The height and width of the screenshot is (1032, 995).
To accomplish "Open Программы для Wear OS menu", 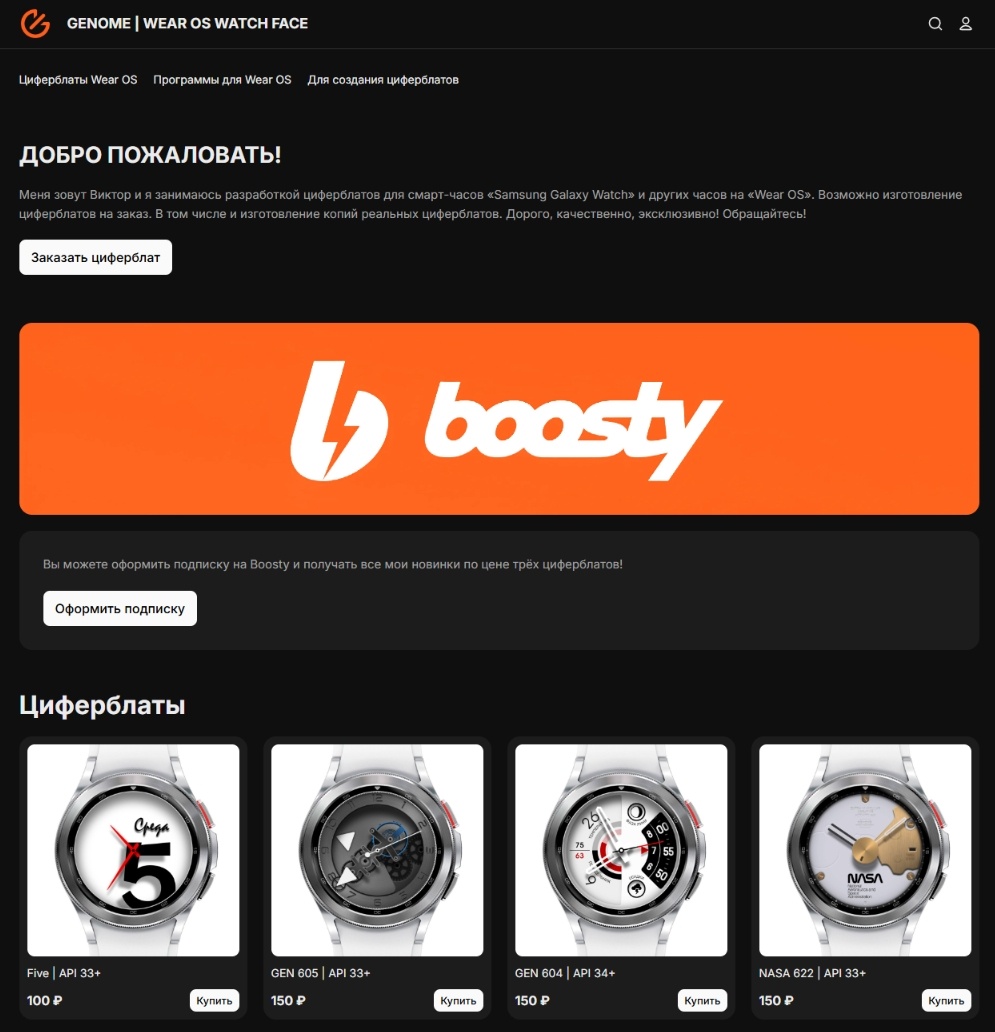I will pyautogui.click(x=222, y=80).
